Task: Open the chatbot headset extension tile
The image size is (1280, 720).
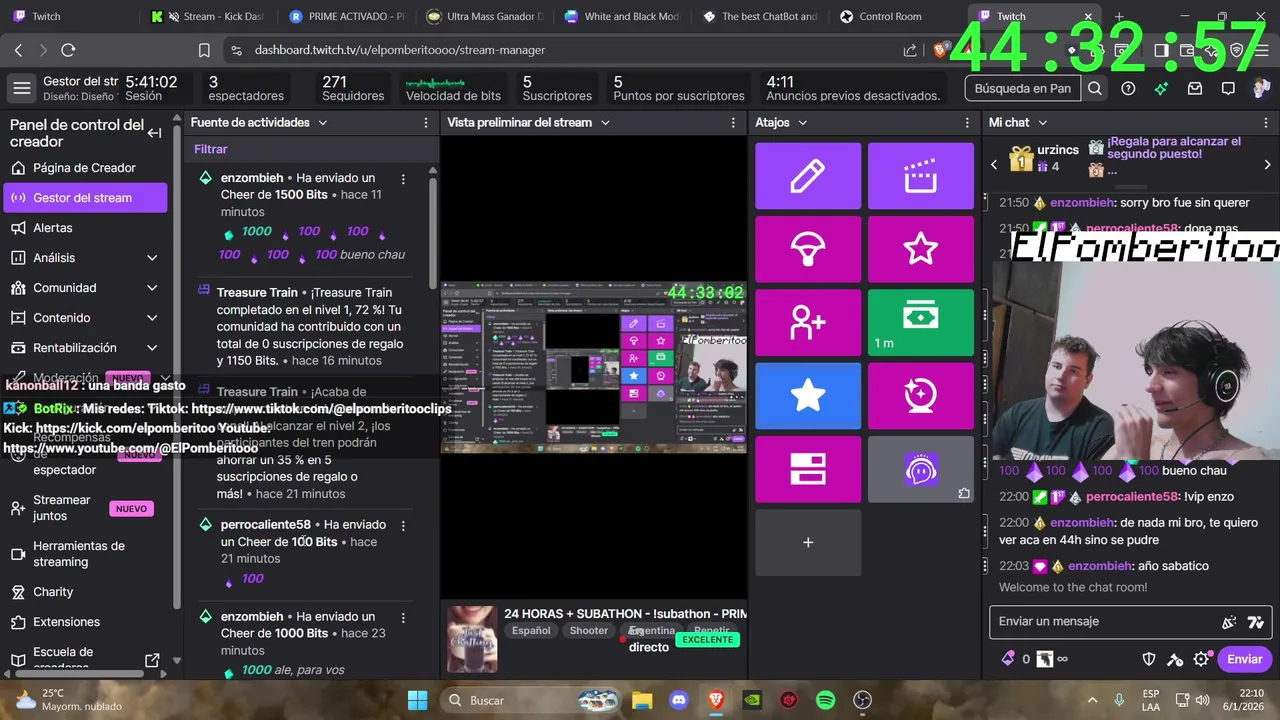Action: point(920,469)
